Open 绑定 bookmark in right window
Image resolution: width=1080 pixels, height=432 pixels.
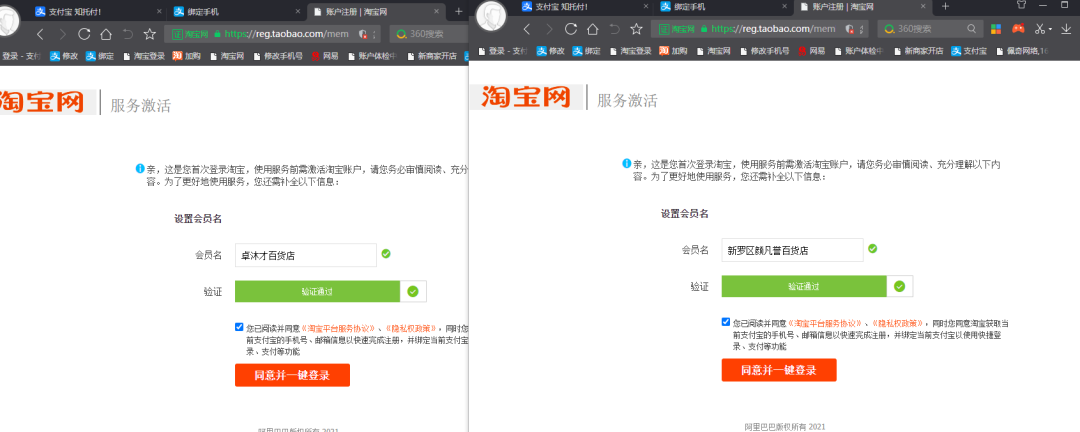[586, 51]
